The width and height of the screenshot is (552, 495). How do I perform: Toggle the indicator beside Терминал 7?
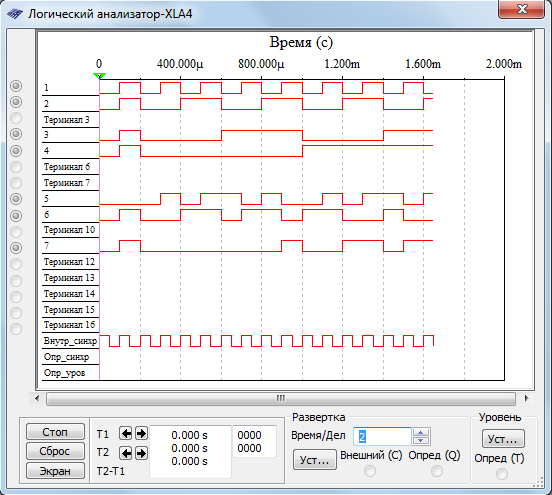point(16,183)
